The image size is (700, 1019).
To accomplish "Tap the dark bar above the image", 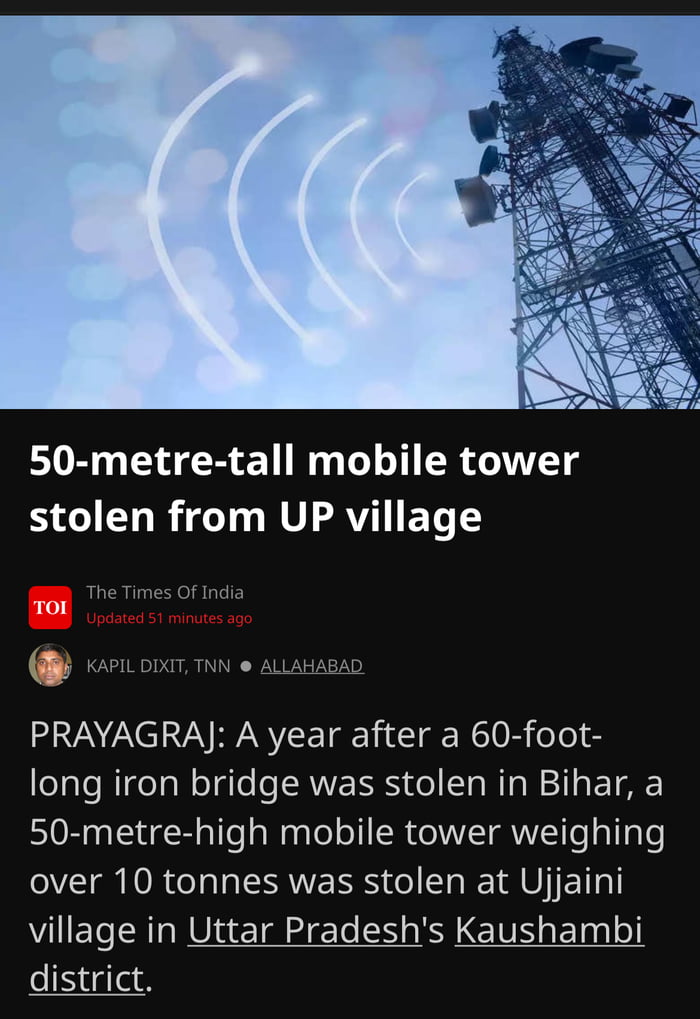I will [350, 7].
